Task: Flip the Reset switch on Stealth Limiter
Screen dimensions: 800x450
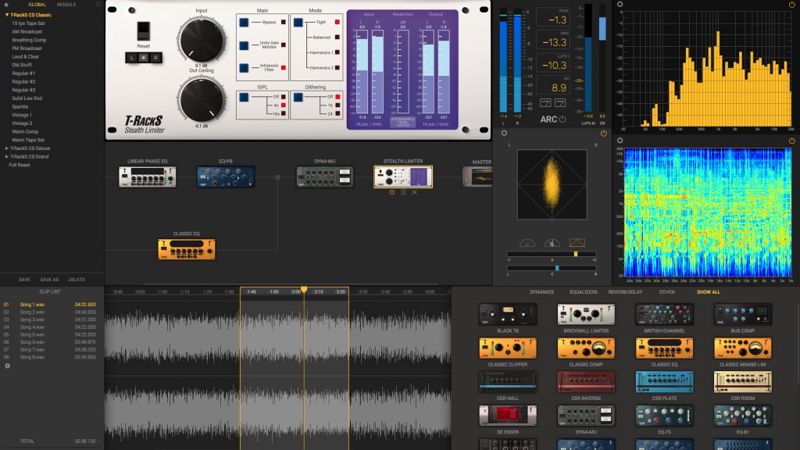Action: coord(143,31)
